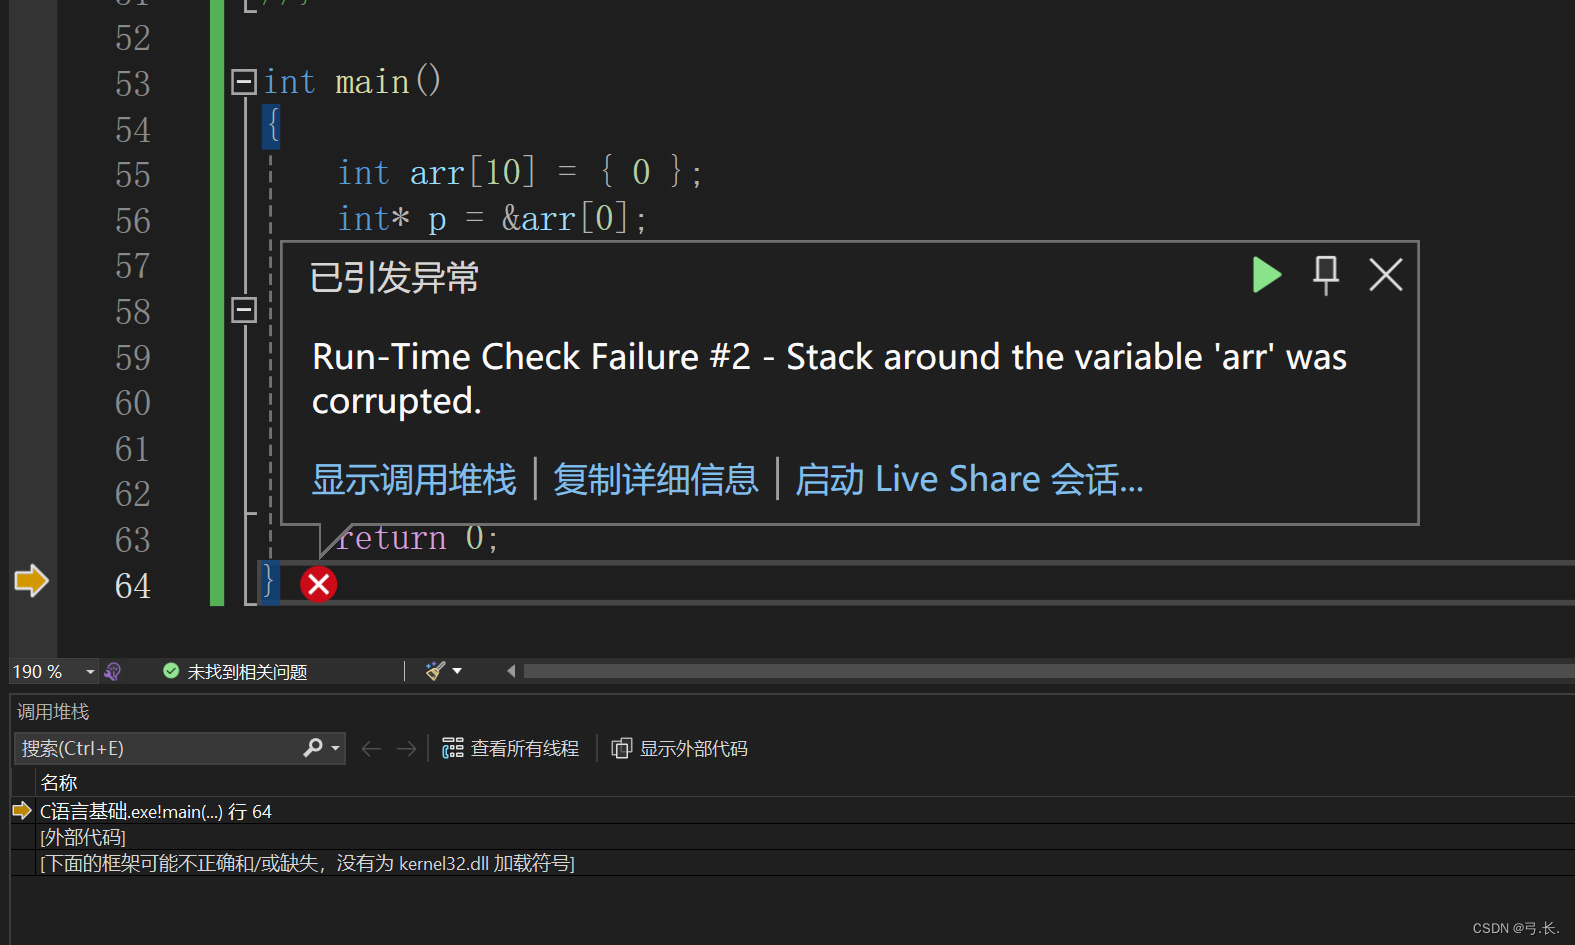This screenshot has width=1575, height=945.
Task: Open the code cleanup brush dropdown
Action: coord(457,671)
